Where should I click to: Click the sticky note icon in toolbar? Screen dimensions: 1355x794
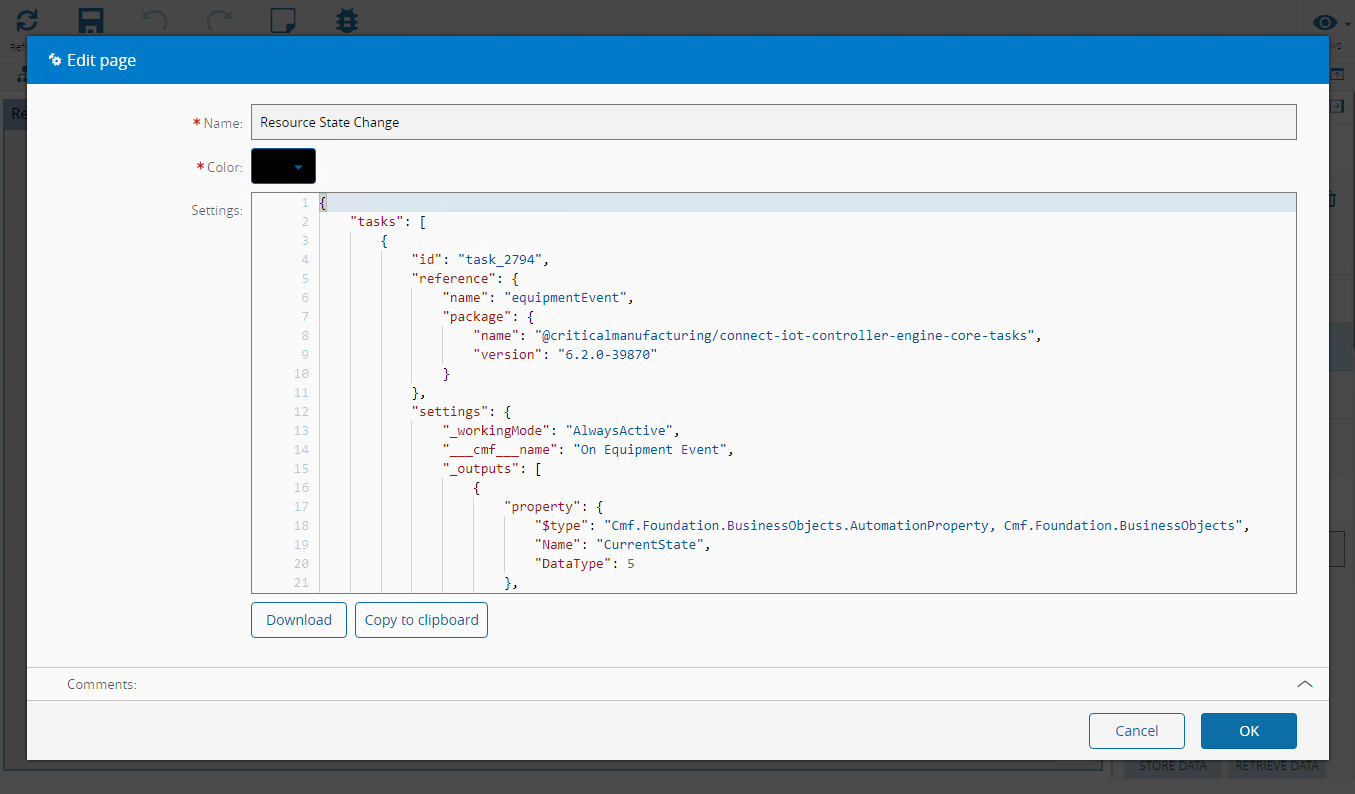[283, 20]
